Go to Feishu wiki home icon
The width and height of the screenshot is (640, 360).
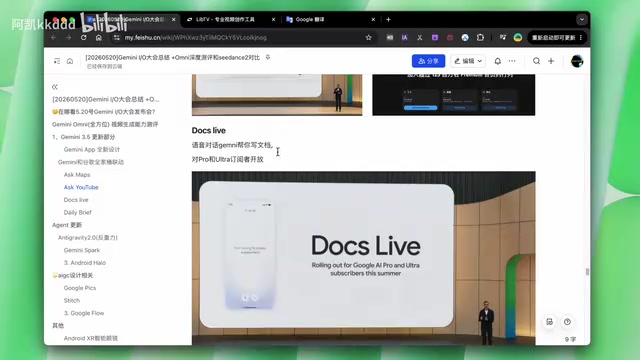[x=70, y=61]
